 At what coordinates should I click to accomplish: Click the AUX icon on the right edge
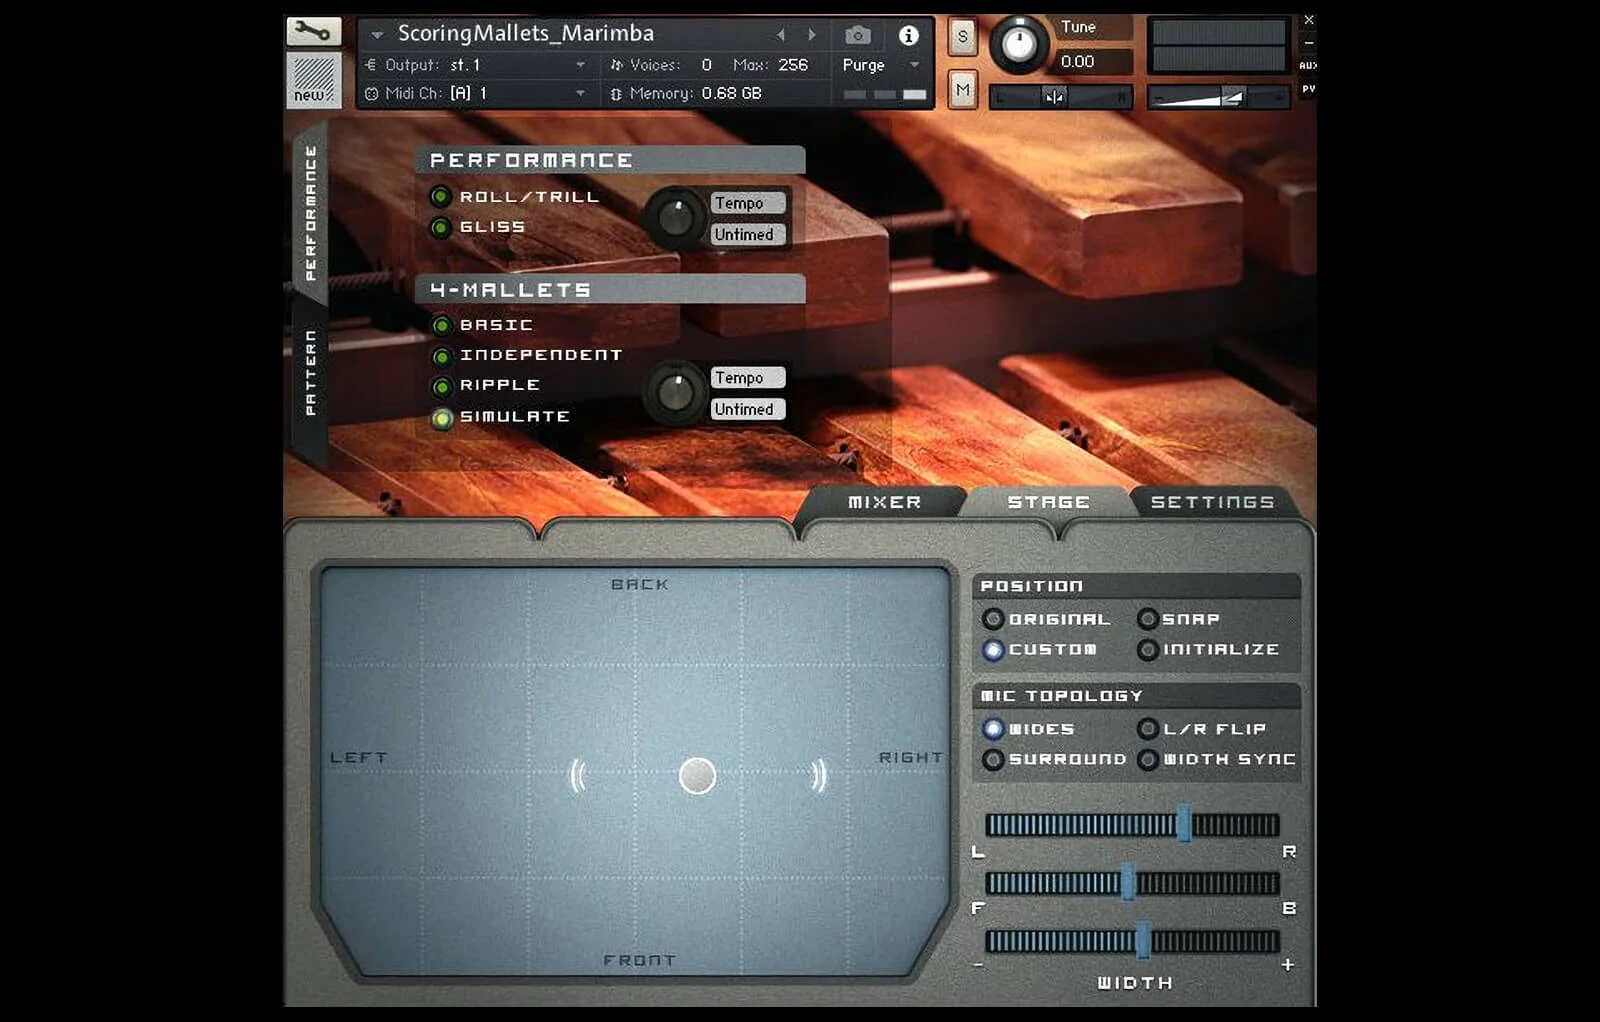point(1307,63)
